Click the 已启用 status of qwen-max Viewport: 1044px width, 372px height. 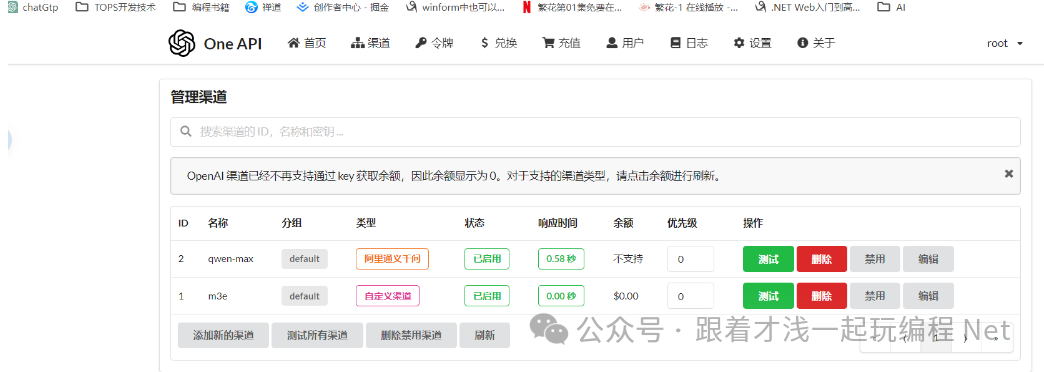coord(487,259)
